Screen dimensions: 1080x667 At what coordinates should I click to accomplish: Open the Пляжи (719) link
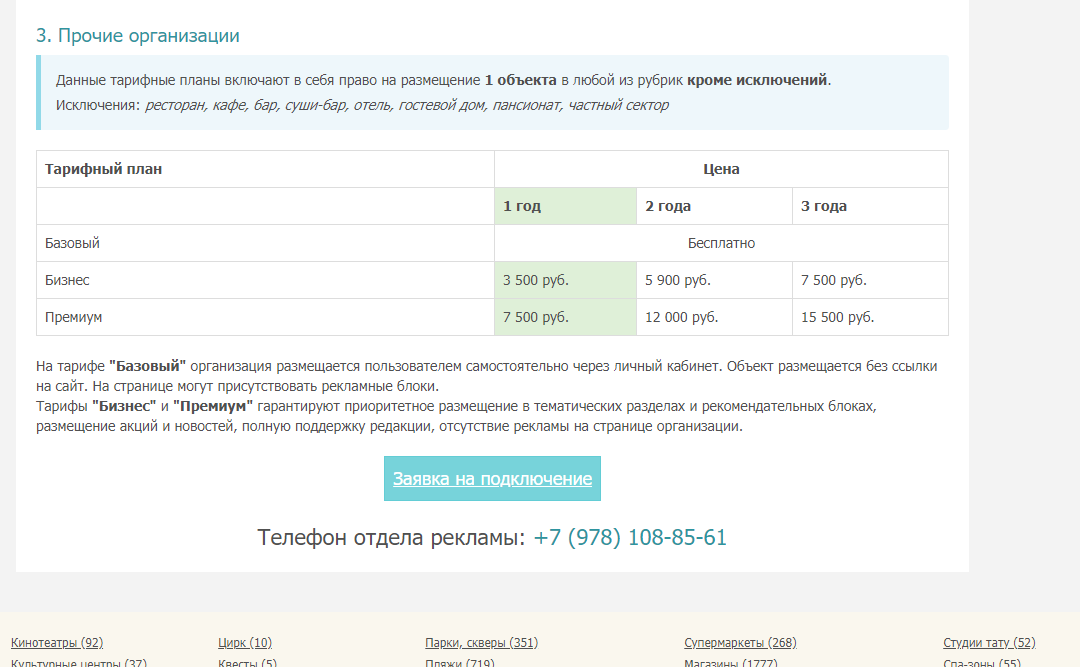(x=459, y=662)
